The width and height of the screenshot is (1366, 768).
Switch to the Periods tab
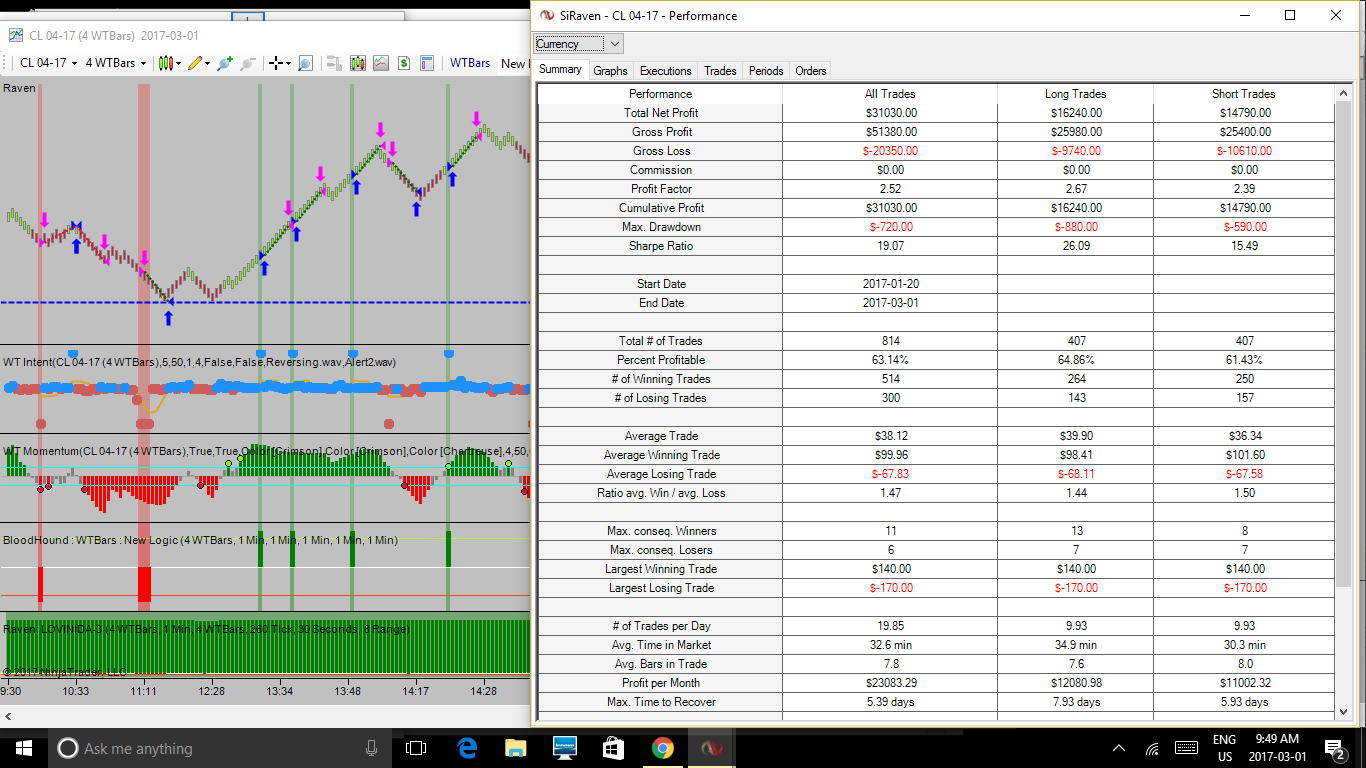(x=766, y=71)
